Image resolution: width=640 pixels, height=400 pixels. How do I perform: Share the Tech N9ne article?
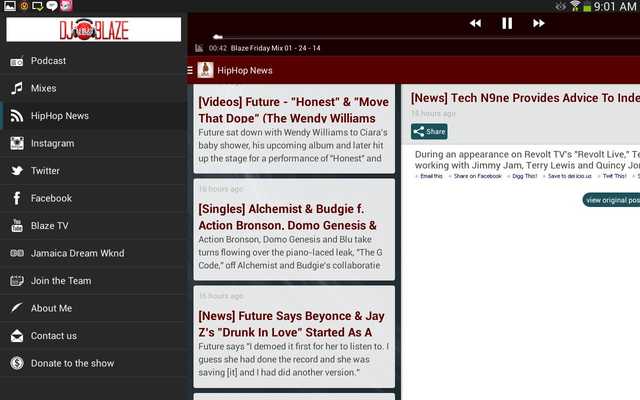[429, 131]
